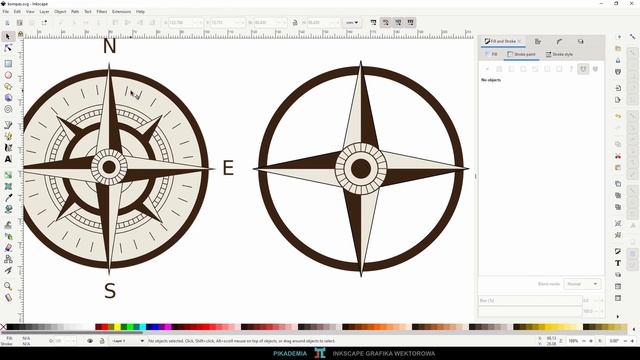Open the Blend mode dropdown

pos(582,284)
